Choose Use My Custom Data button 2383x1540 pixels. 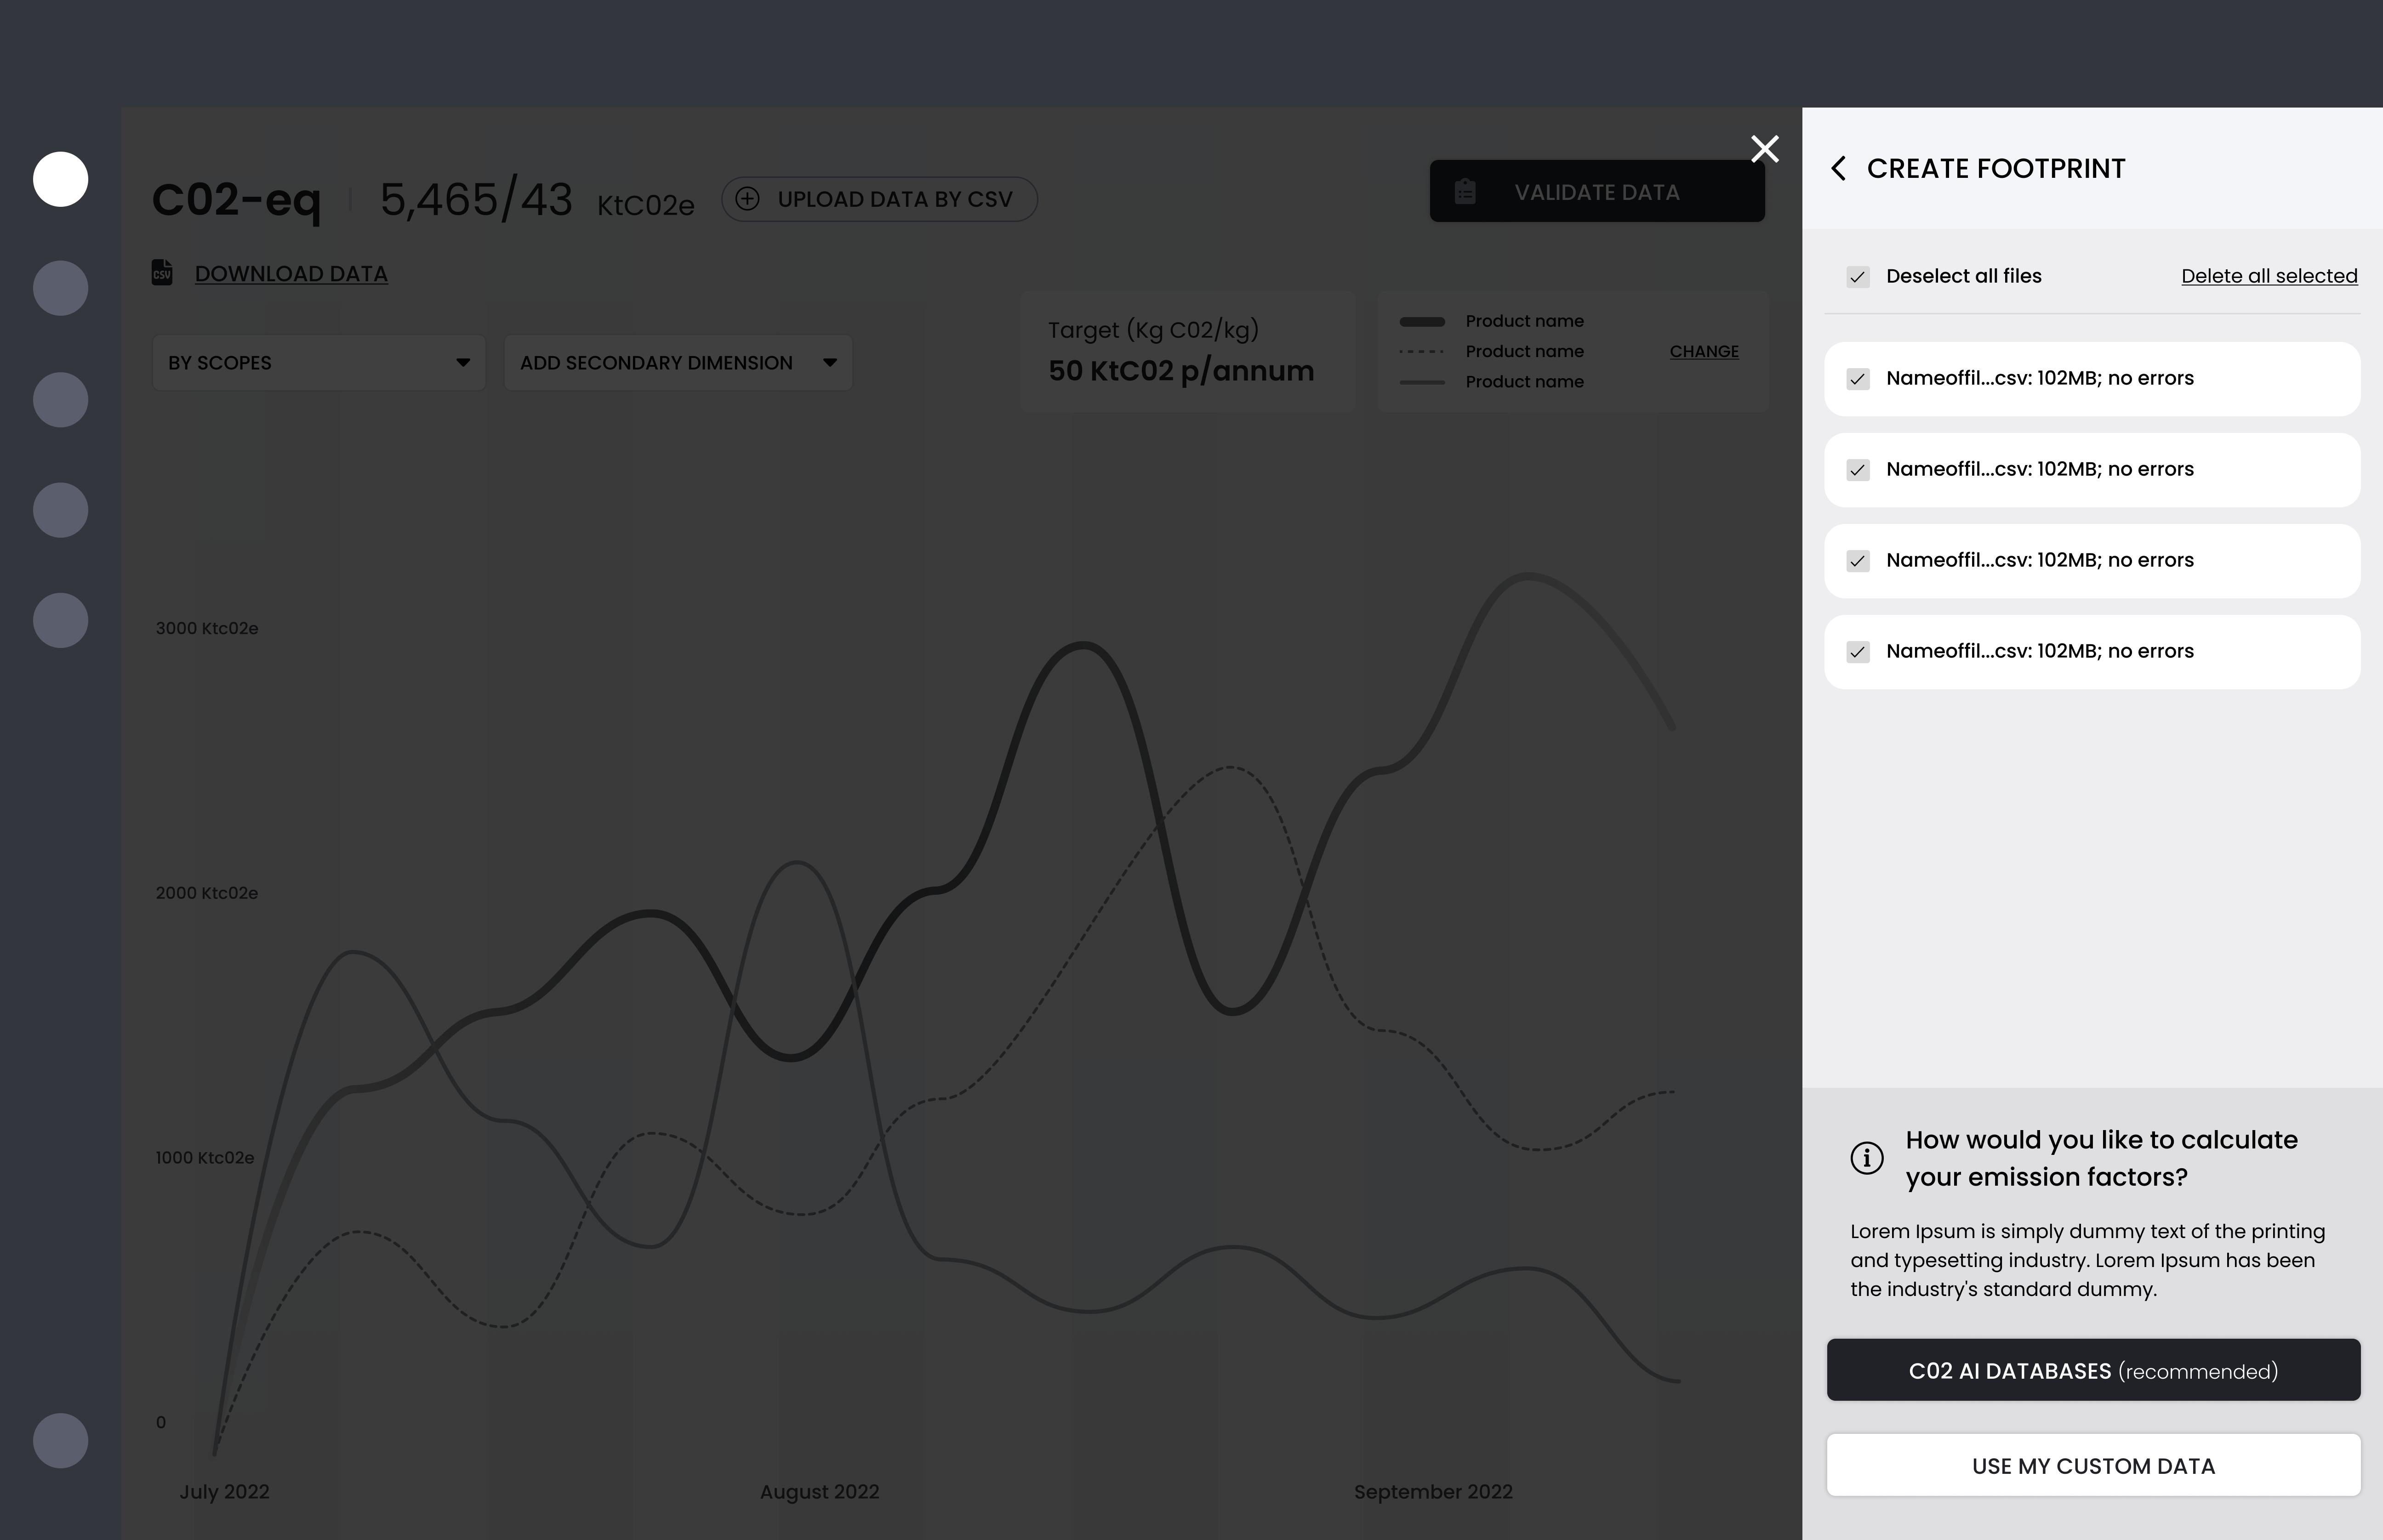(2092, 1466)
